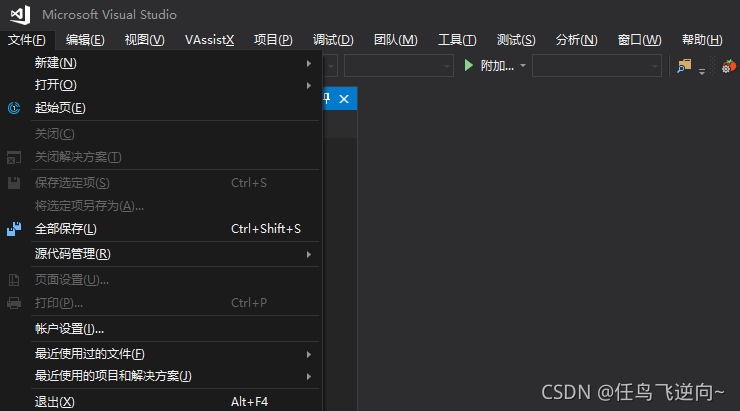Toggle the pin icon on the panel tab

[327, 99]
